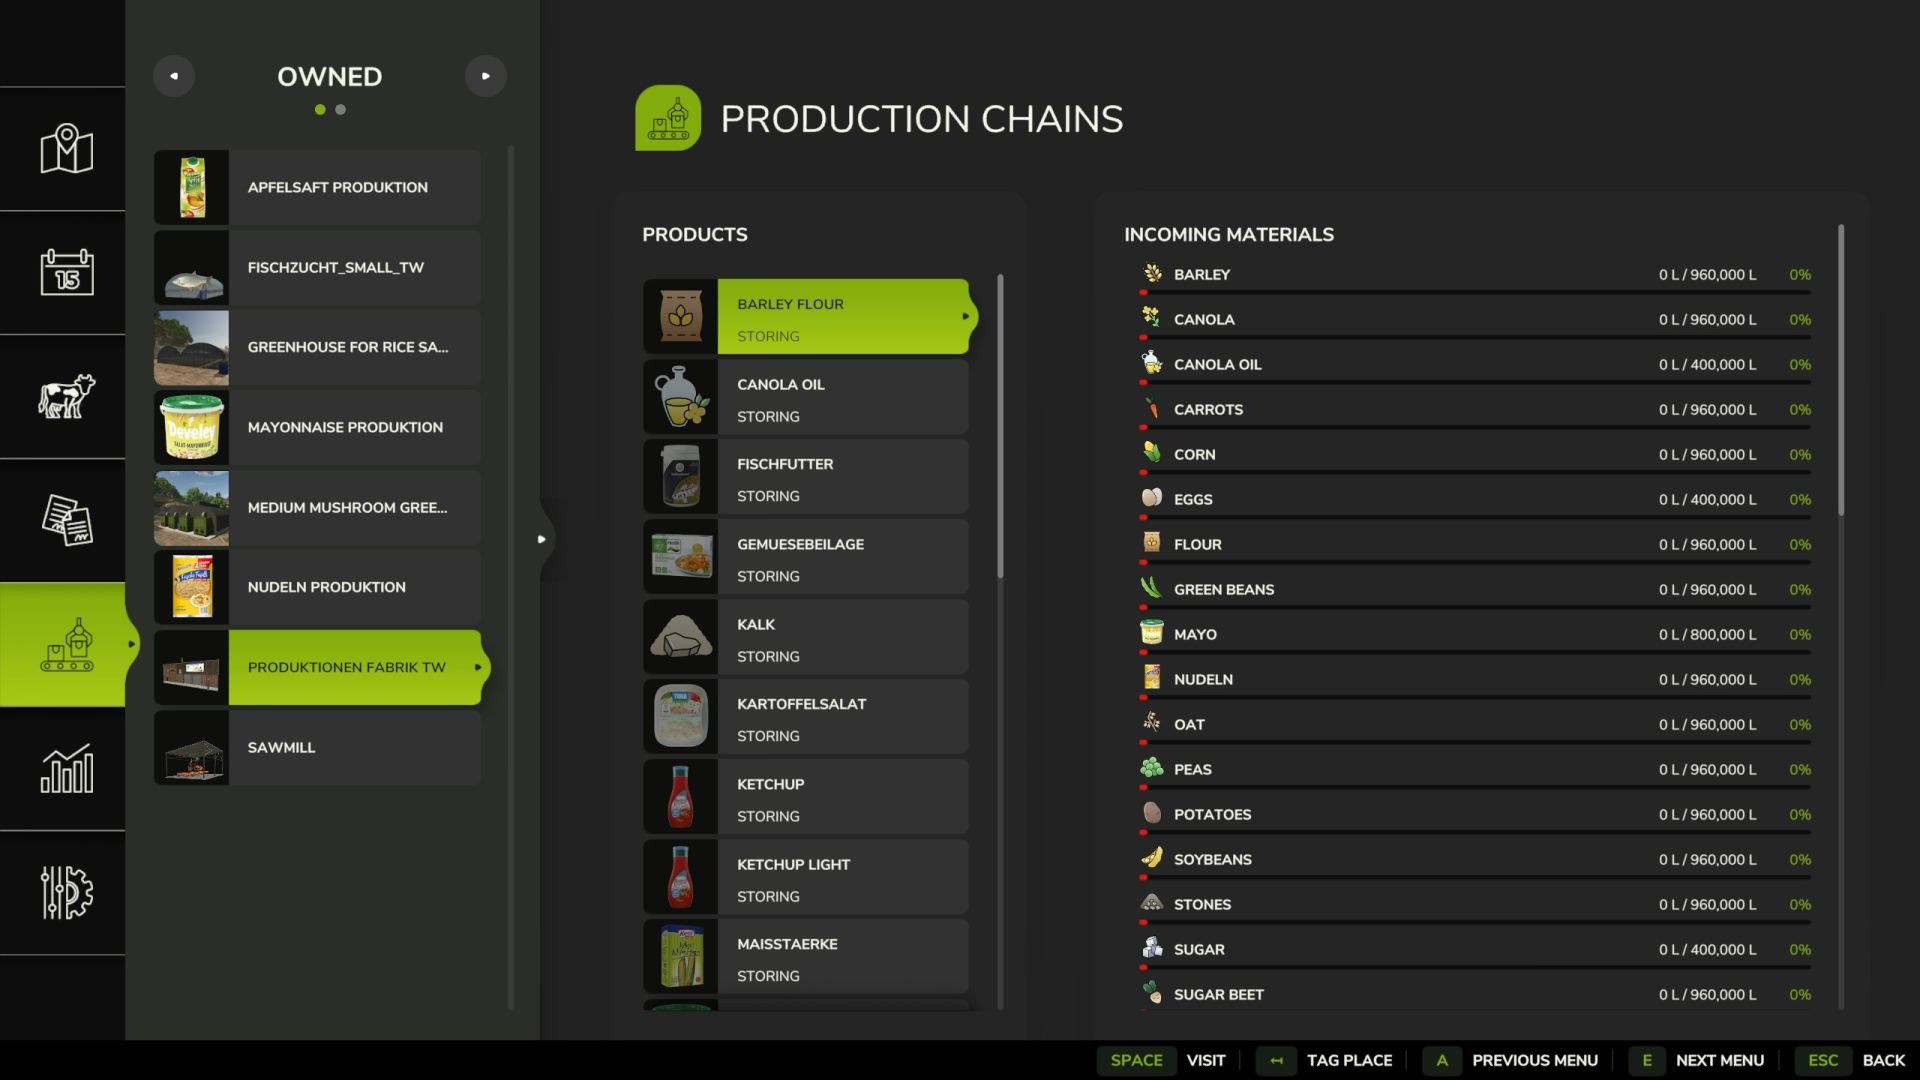Select the production chains factory sidebar icon
Image resolution: width=1920 pixels, height=1080 pixels.
pyautogui.click(x=66, y=644)
